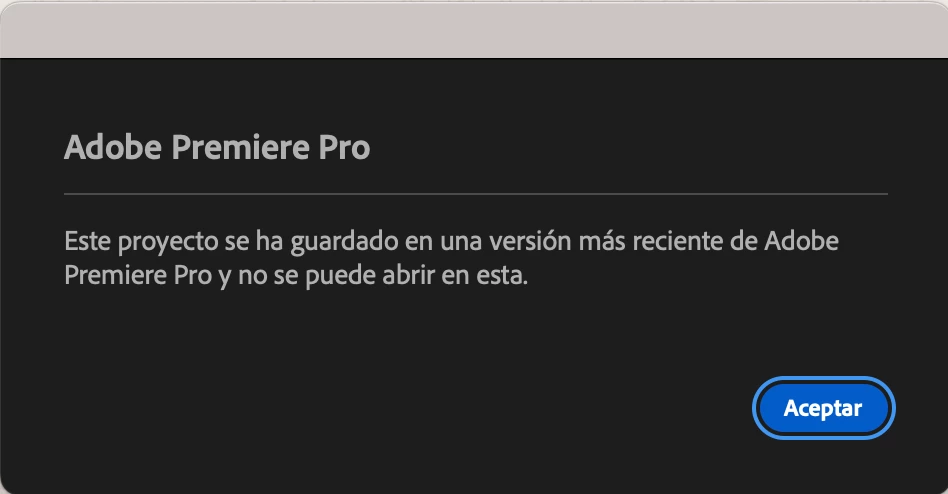
Task: Click the word "proyecto" in the message
Action: coord(167,242)
